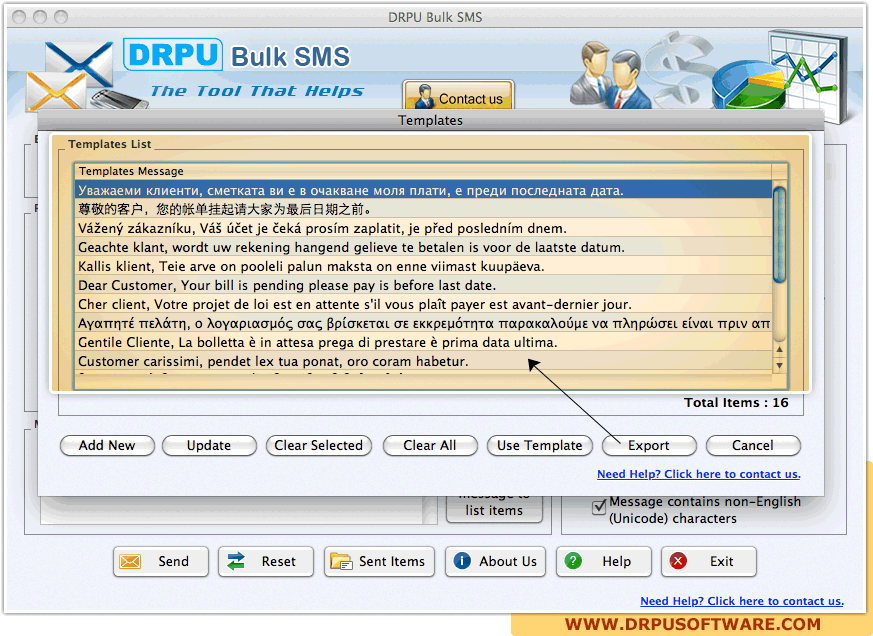
Task: Click scroll down arrow in templates list
Action: click(x=779, y=365)
